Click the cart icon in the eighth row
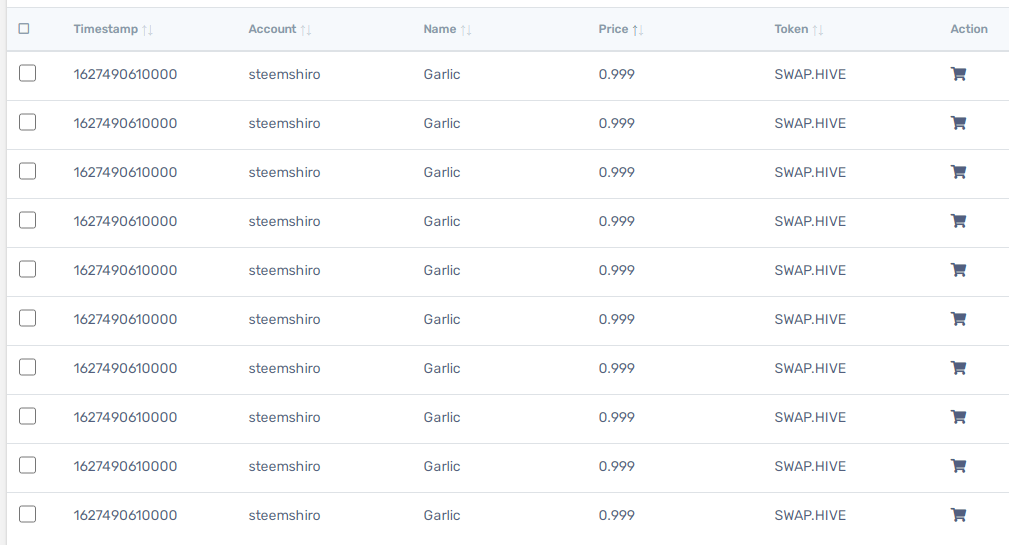Screen dimensions: 1009x545 pos(958,417)
